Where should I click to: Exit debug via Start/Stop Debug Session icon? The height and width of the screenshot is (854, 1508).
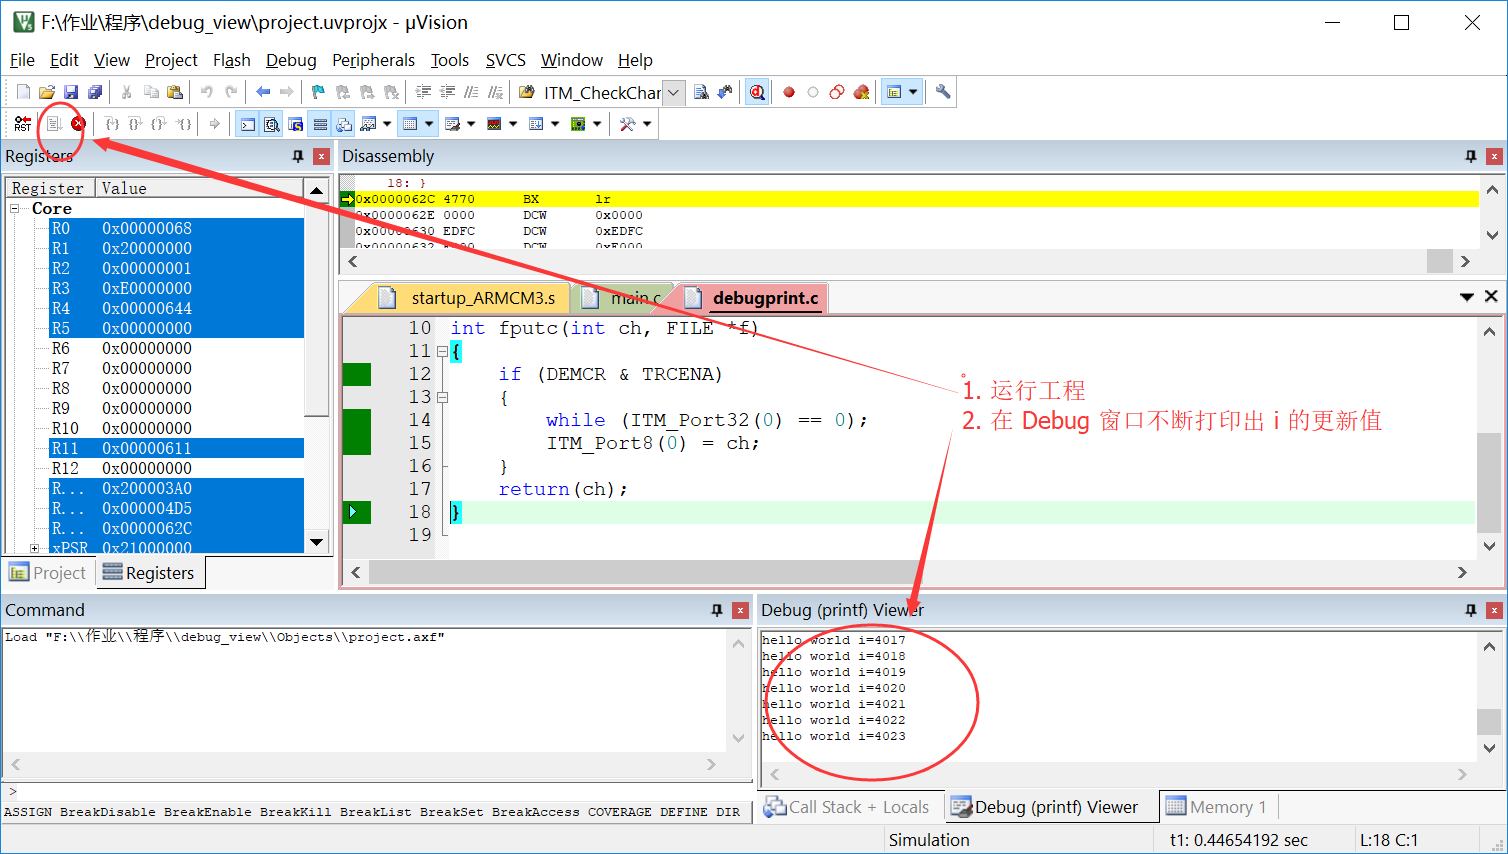pyautogui.click(x=757, y=91)
